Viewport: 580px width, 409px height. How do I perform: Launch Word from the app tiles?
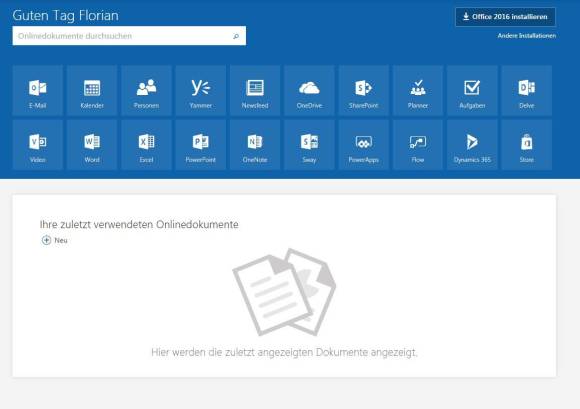click(x=92, y=145)
